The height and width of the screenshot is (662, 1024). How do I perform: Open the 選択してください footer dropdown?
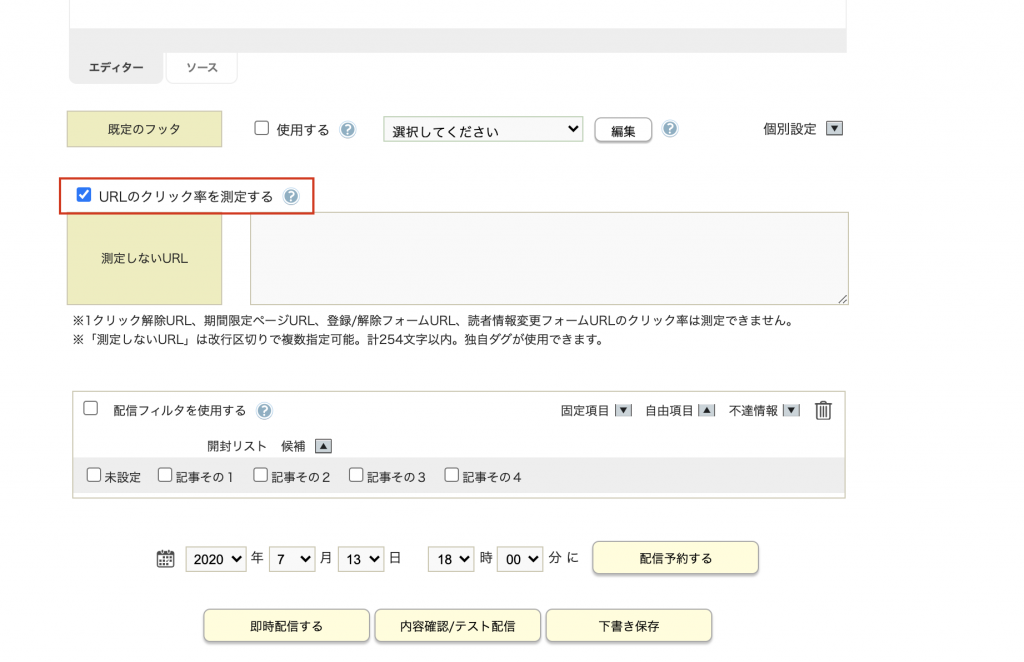coord(483,130)
